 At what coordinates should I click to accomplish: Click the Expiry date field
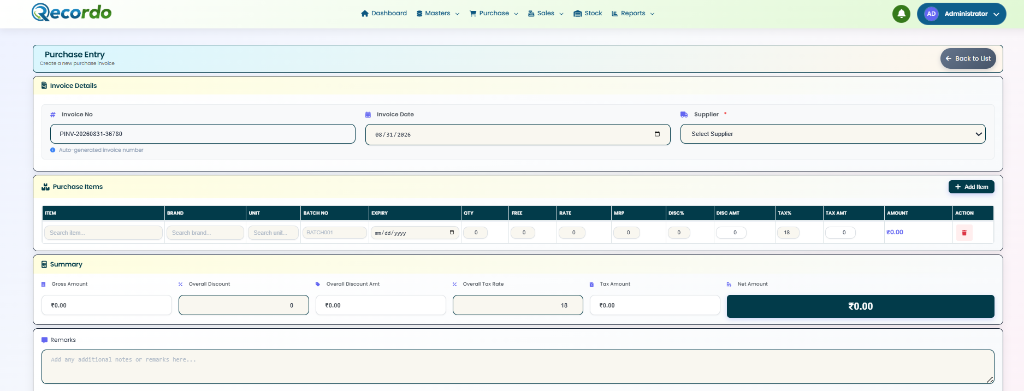point(415,232)
